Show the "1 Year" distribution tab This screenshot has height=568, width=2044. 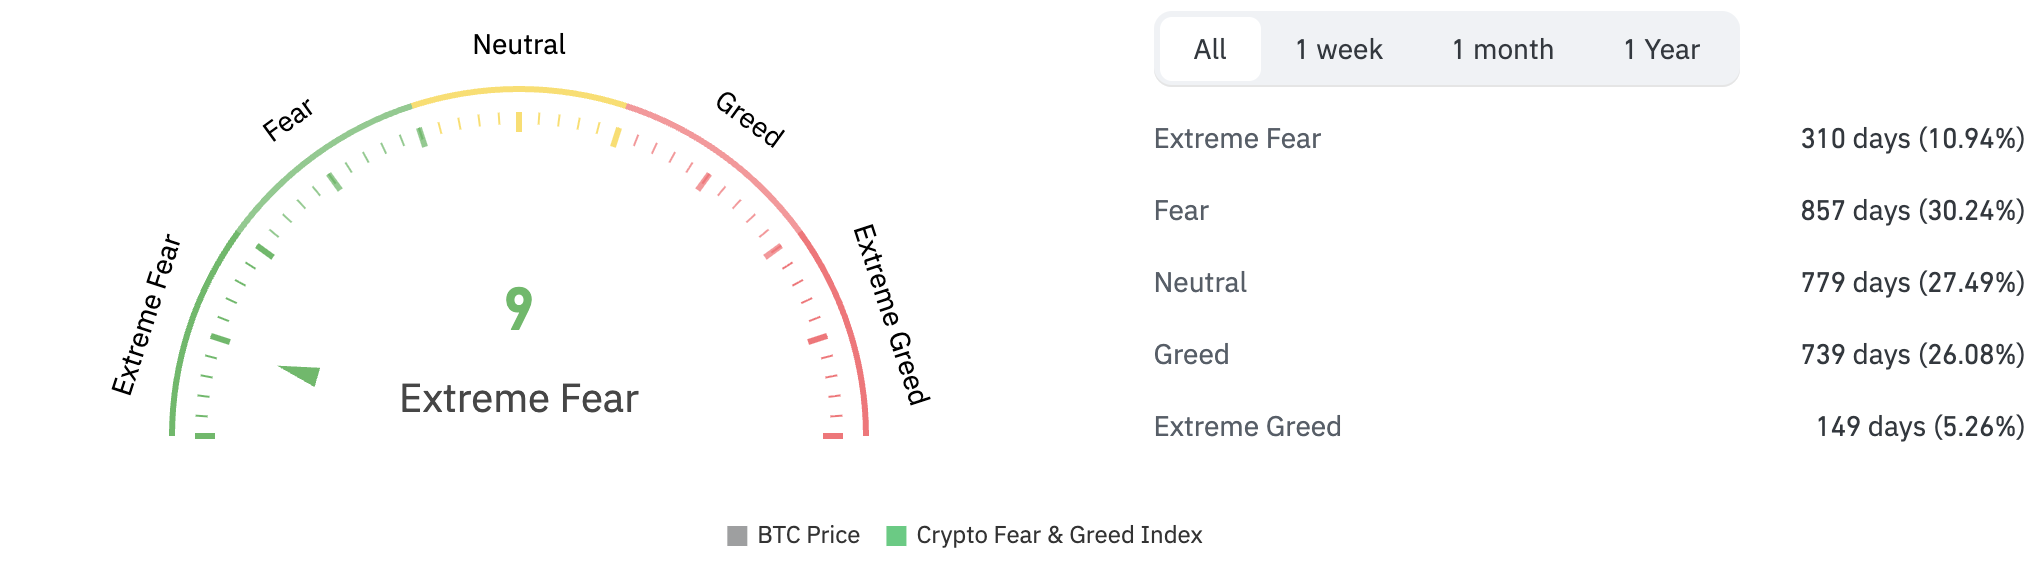1661,50
